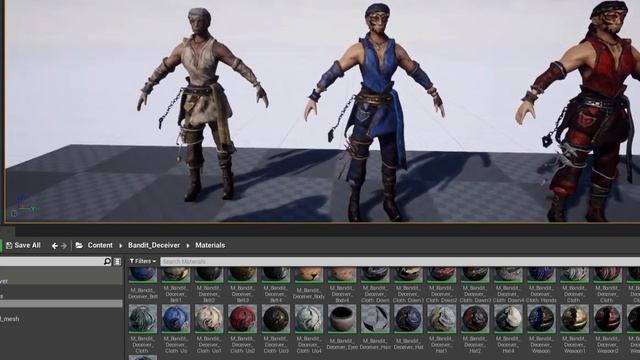Select the M_Bandit_Deceiver_Hair material
Viewport: 640px width, 360px height.
tap(375, 327)
